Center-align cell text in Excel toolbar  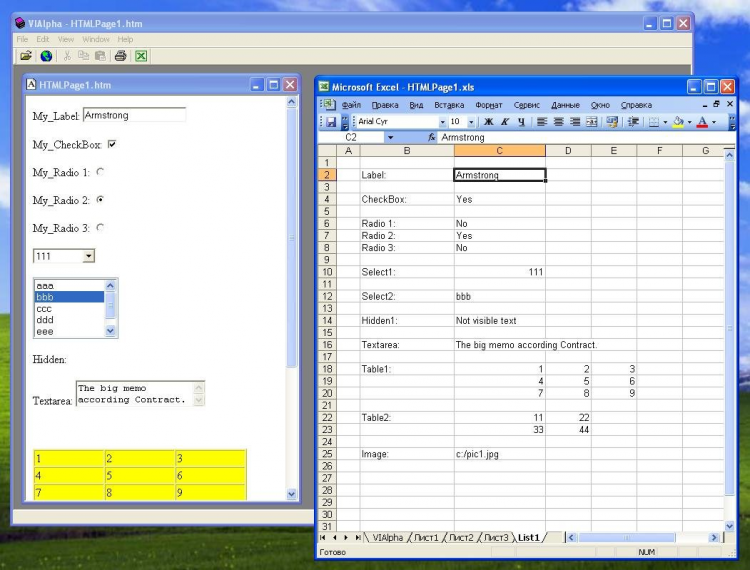558,122
